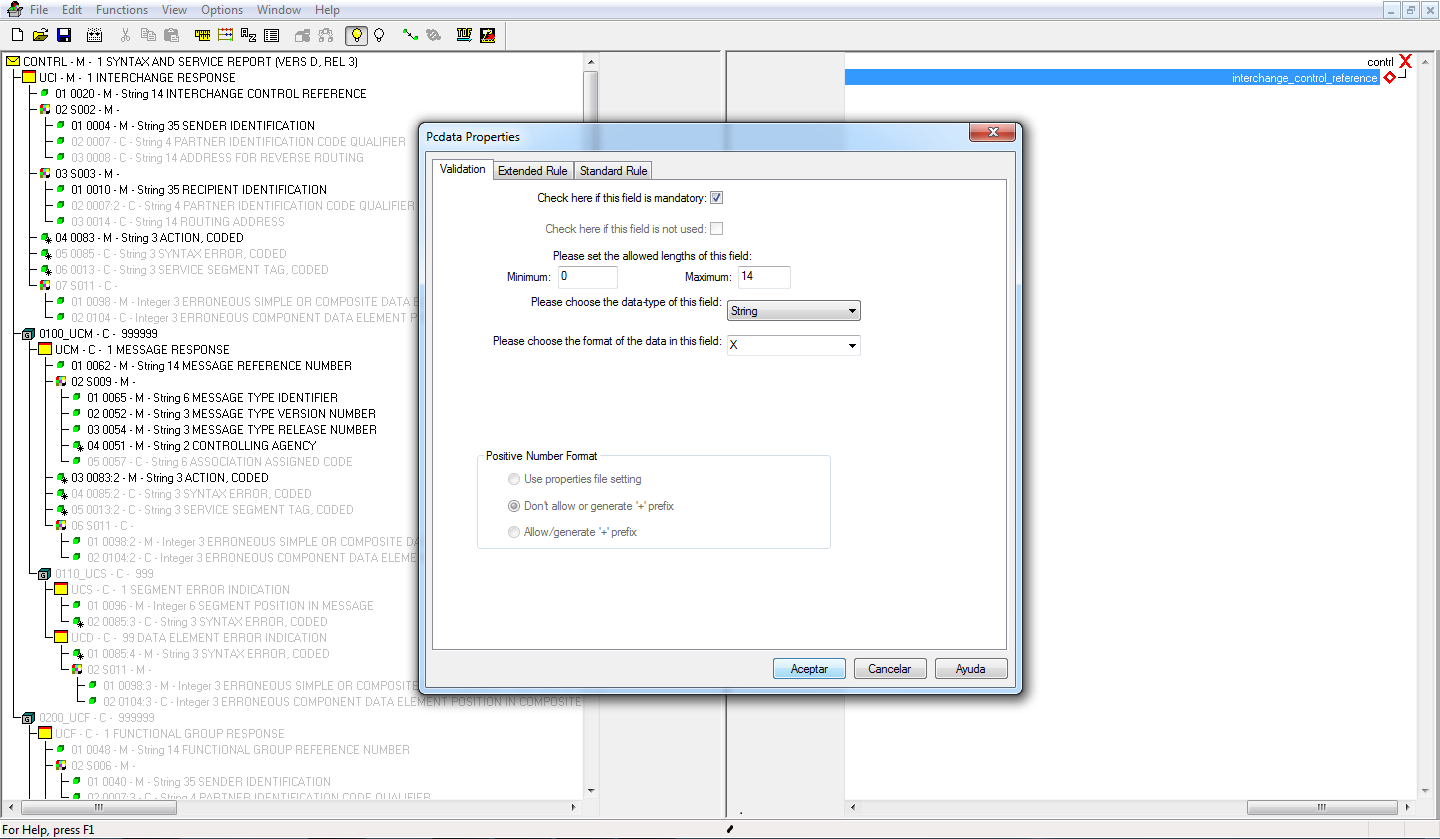The width and height of the screenshot is (1440, 839).
Task: Collapse the 0100_UCM tree node
Action: [x=27, y=333]
